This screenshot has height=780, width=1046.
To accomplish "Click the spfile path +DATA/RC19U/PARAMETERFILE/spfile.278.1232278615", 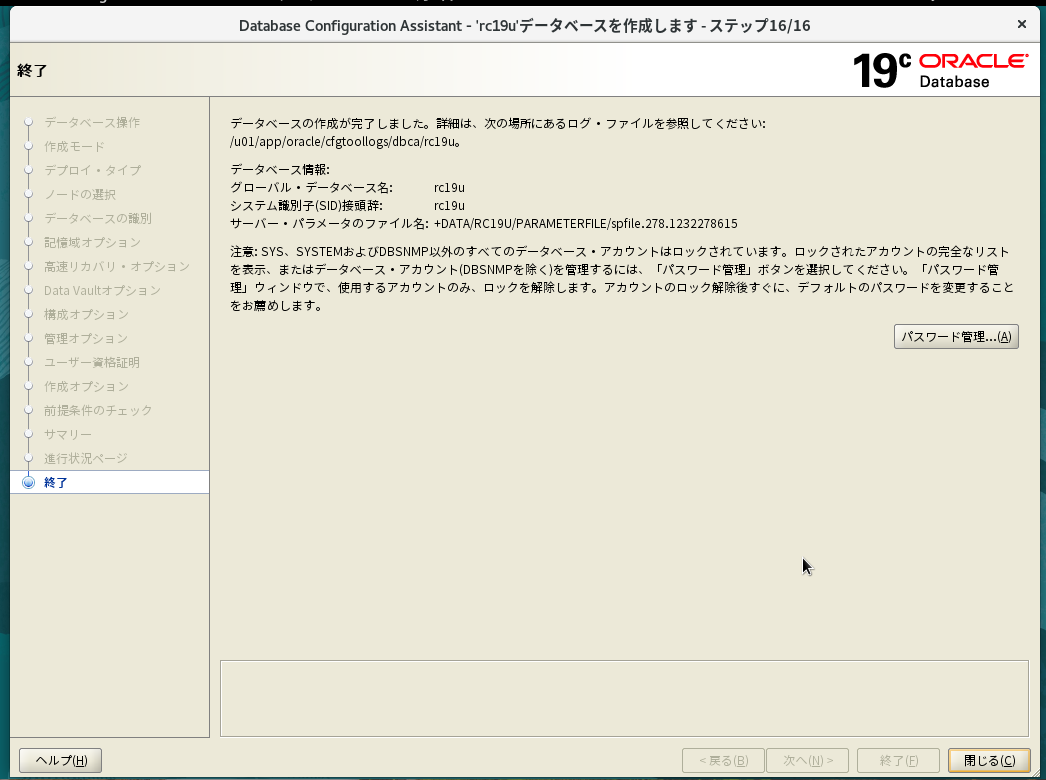I will point(586,224).
